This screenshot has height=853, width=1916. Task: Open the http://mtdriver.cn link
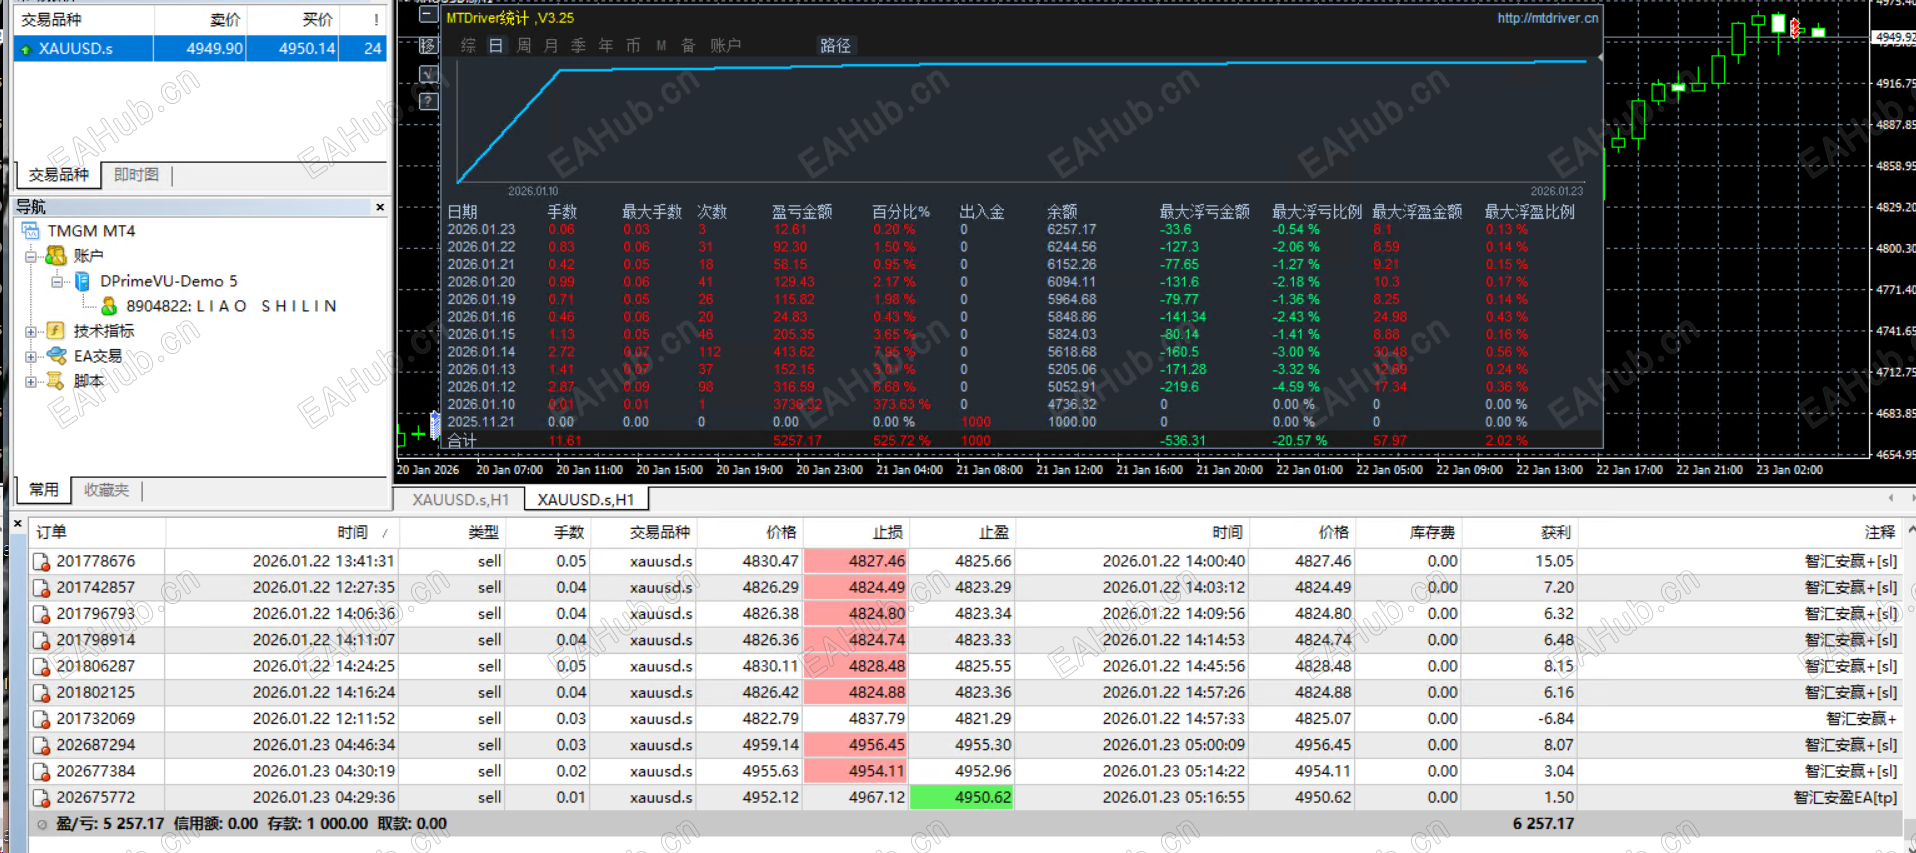coord(1547,18)
